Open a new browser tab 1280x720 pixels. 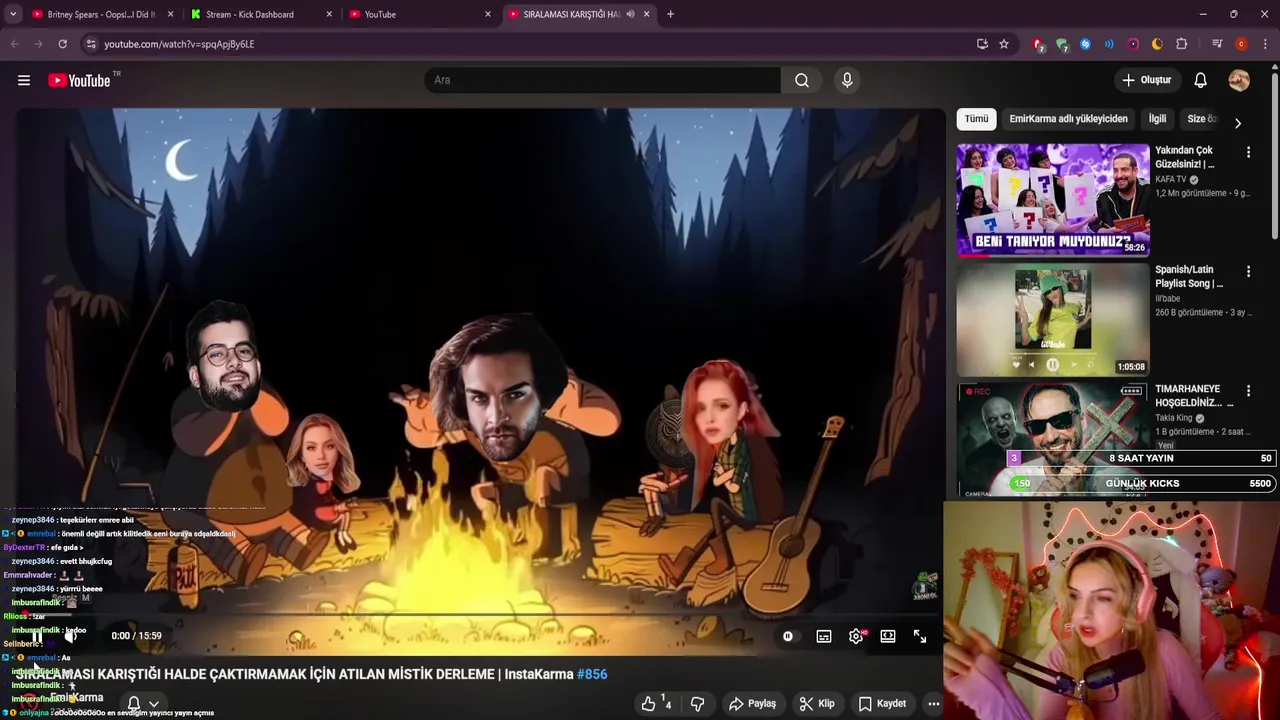point(670,14)
